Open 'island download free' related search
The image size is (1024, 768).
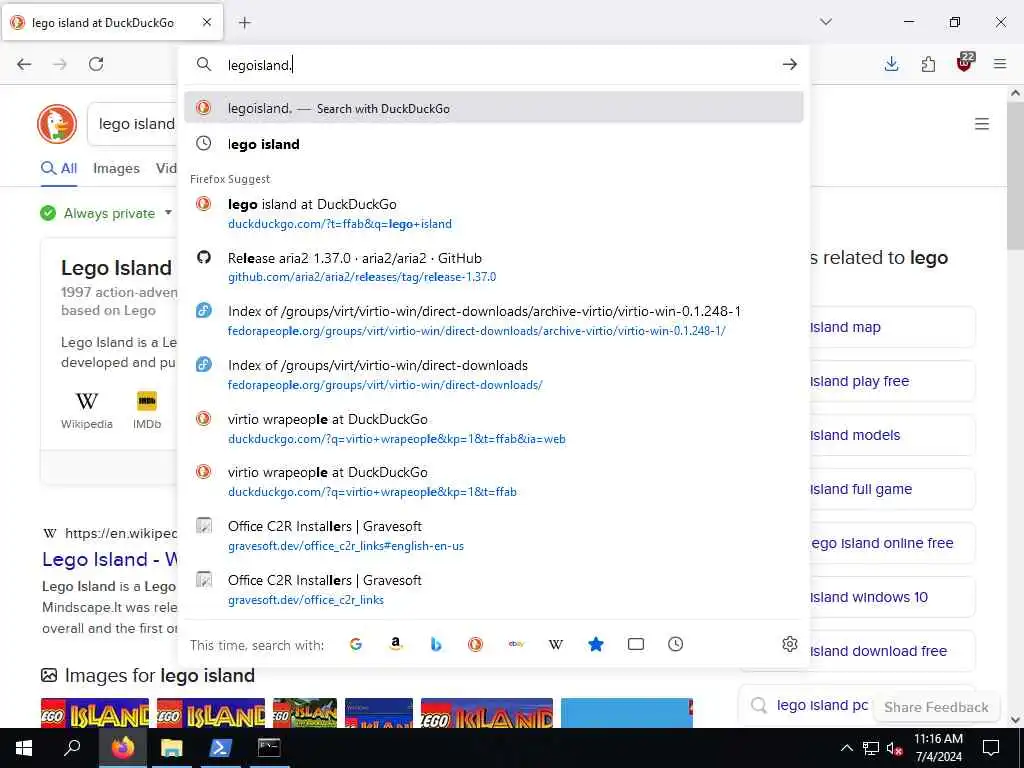pyautogui.click(x=892, y=651)
